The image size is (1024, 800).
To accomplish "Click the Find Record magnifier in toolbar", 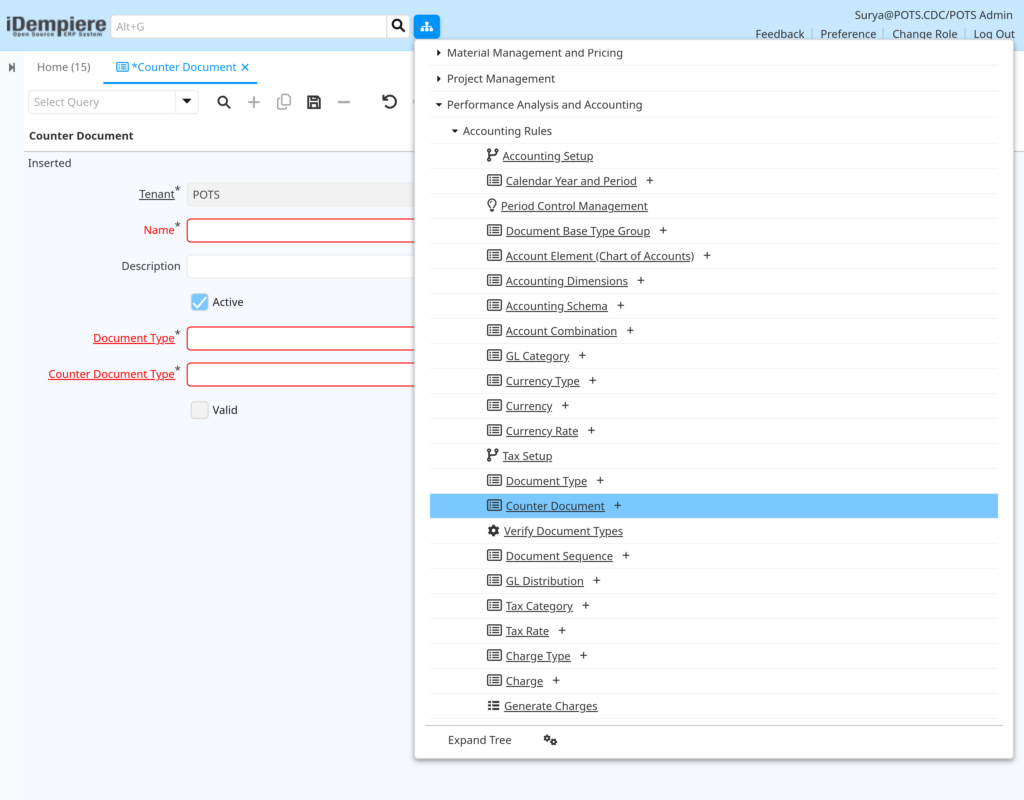I will coord(223,103).
